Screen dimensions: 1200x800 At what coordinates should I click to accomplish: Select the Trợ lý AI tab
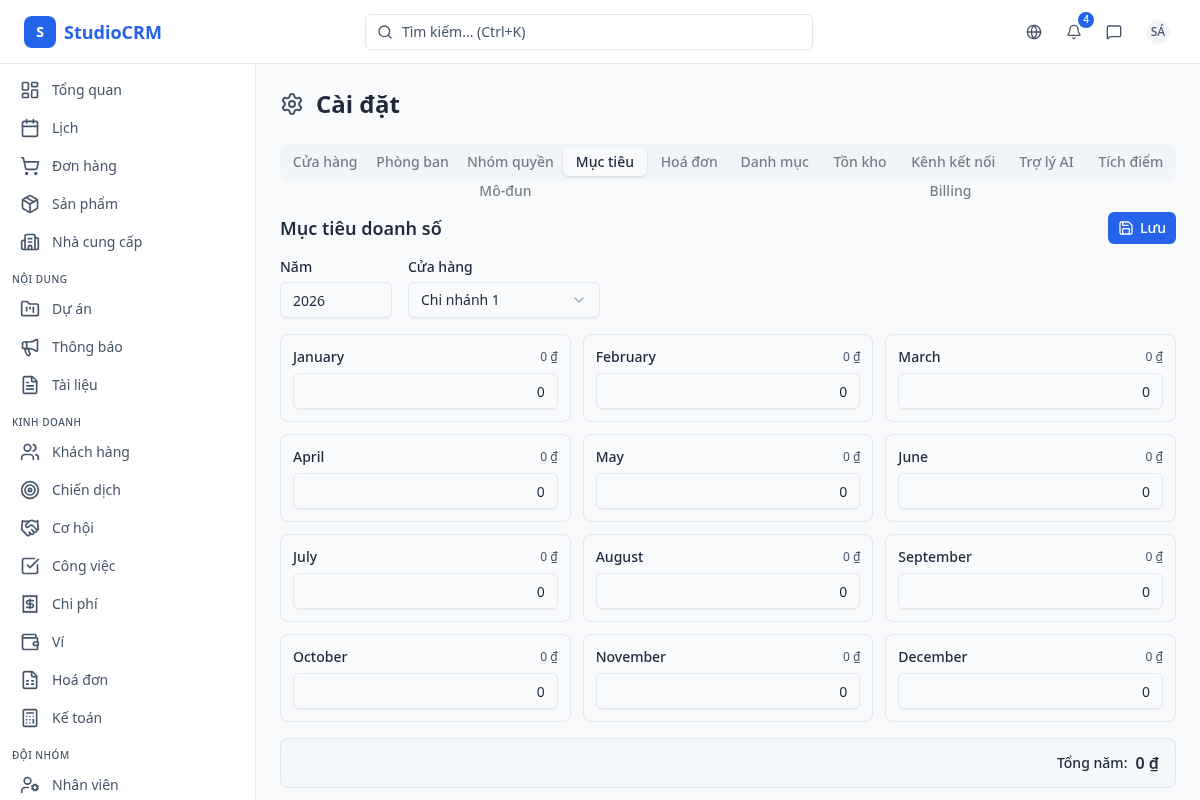[x=1046, y=162]
